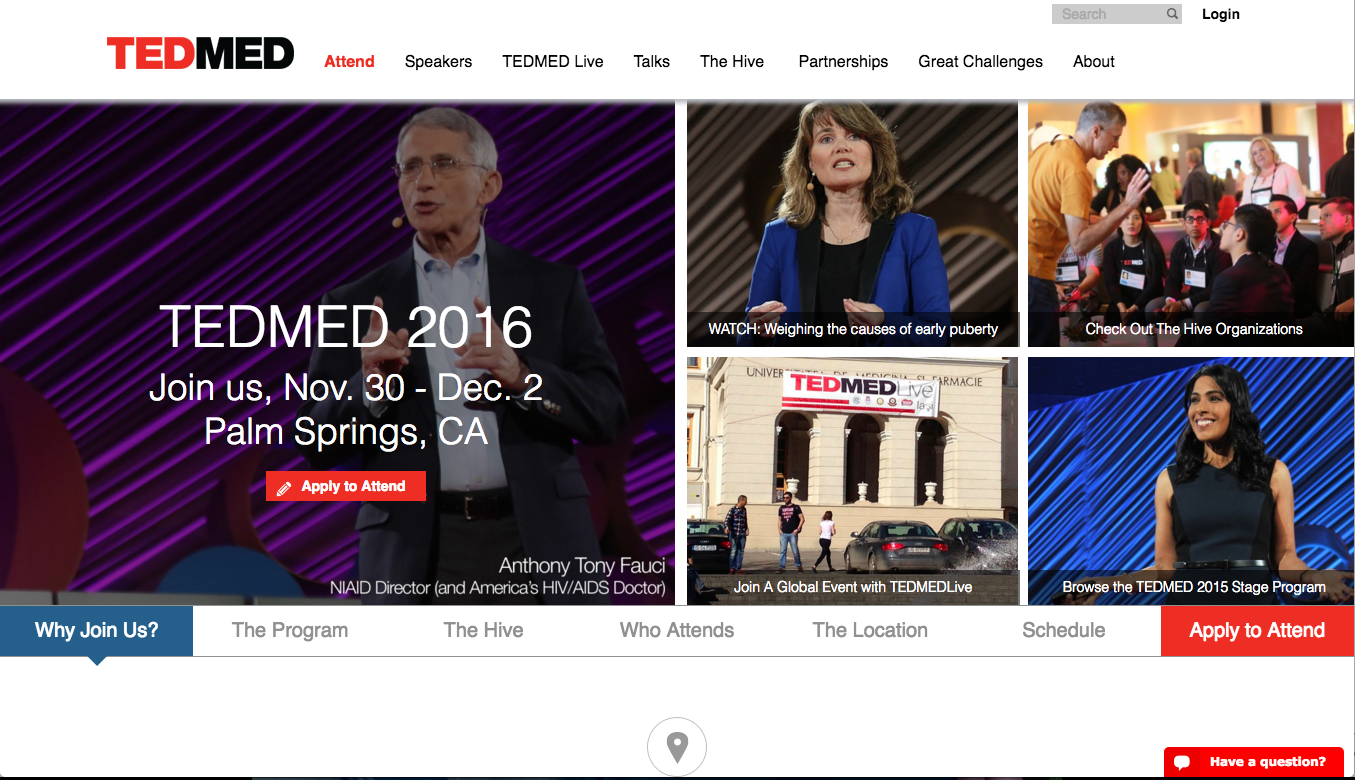Open the Schedule tab

(x=1064, y=631)
